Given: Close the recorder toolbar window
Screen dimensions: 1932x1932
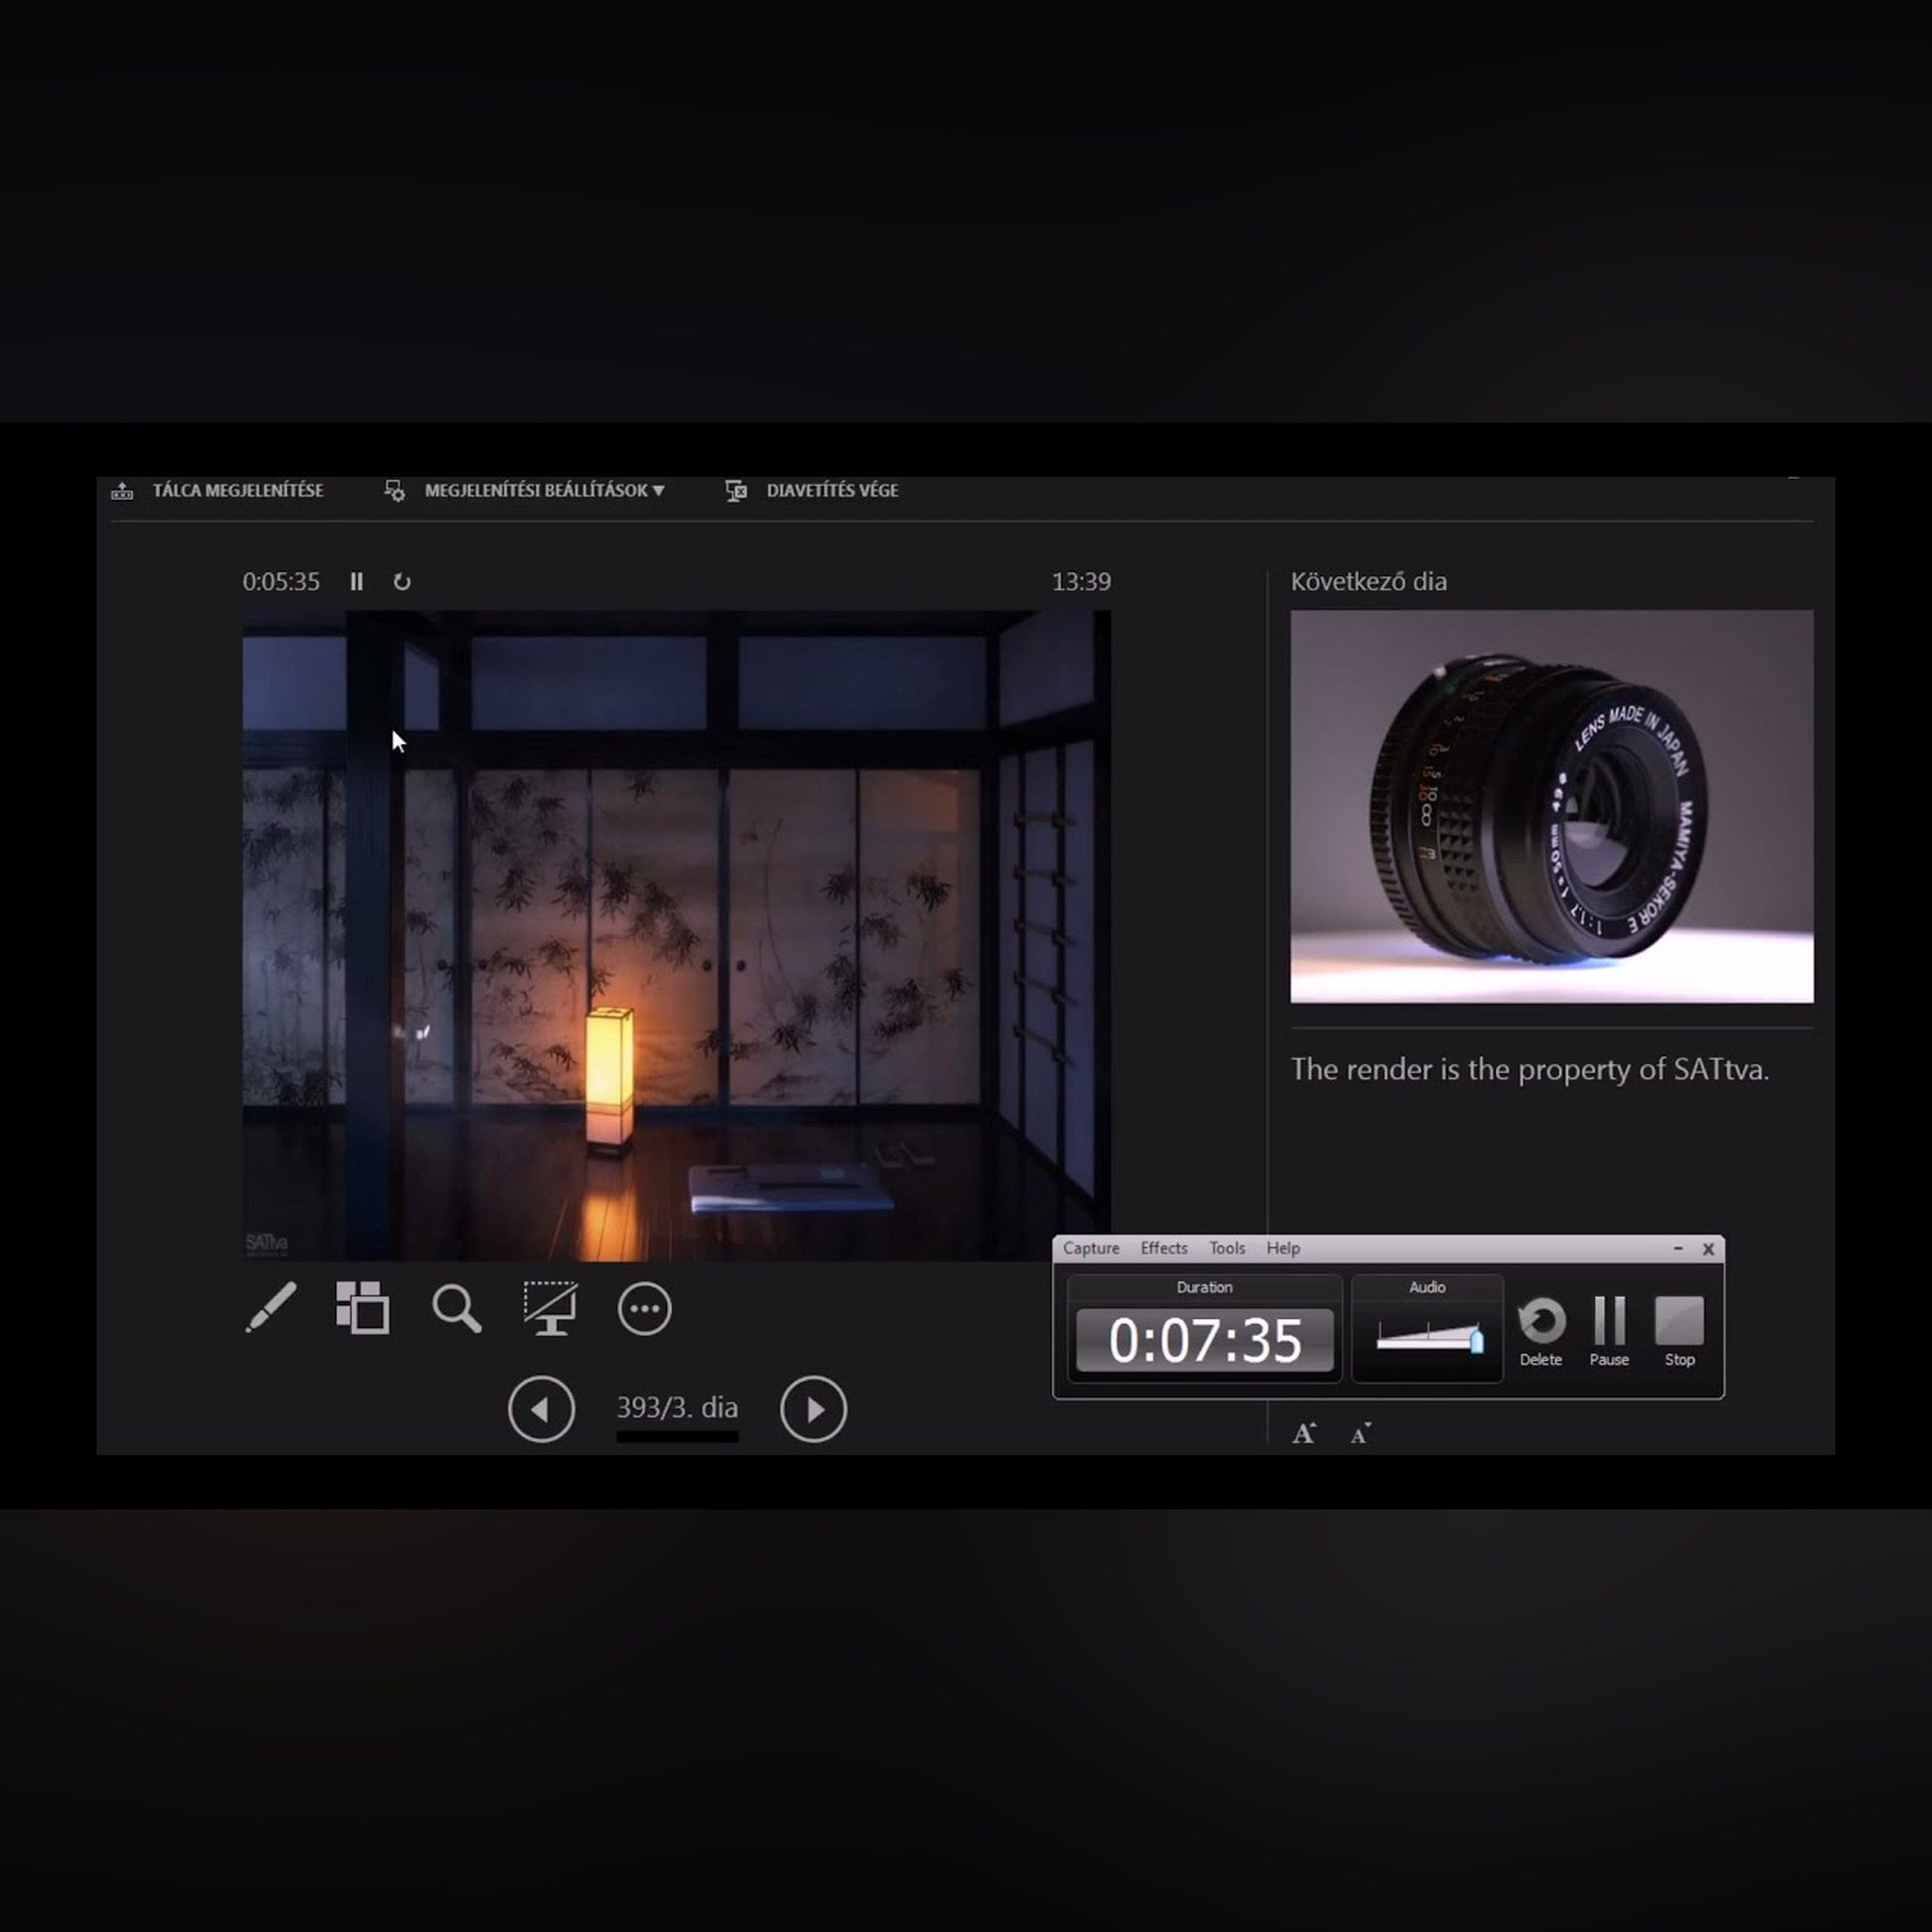Looking at the screenshot, I should tap(1708, 1248).
